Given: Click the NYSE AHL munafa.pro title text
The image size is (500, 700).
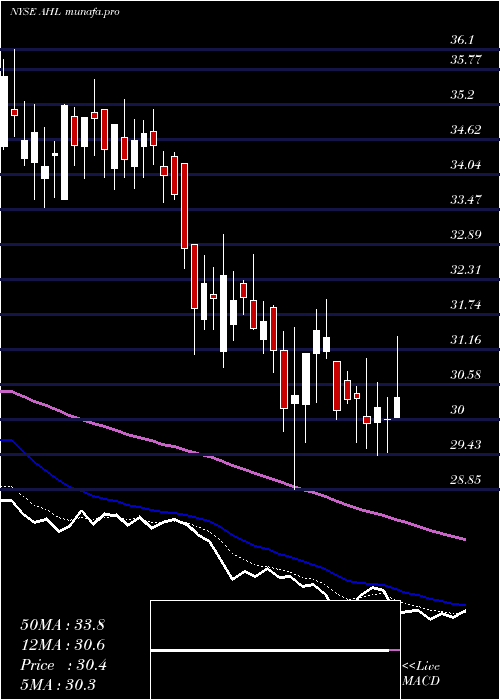Looking at the screenshot, I should 65,12.
